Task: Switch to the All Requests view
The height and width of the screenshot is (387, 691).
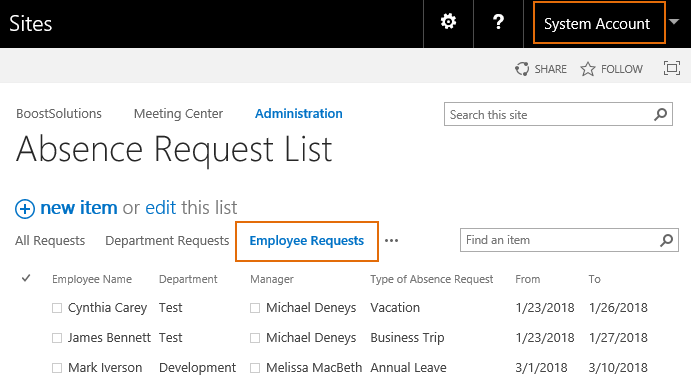Action: (50, 241)
